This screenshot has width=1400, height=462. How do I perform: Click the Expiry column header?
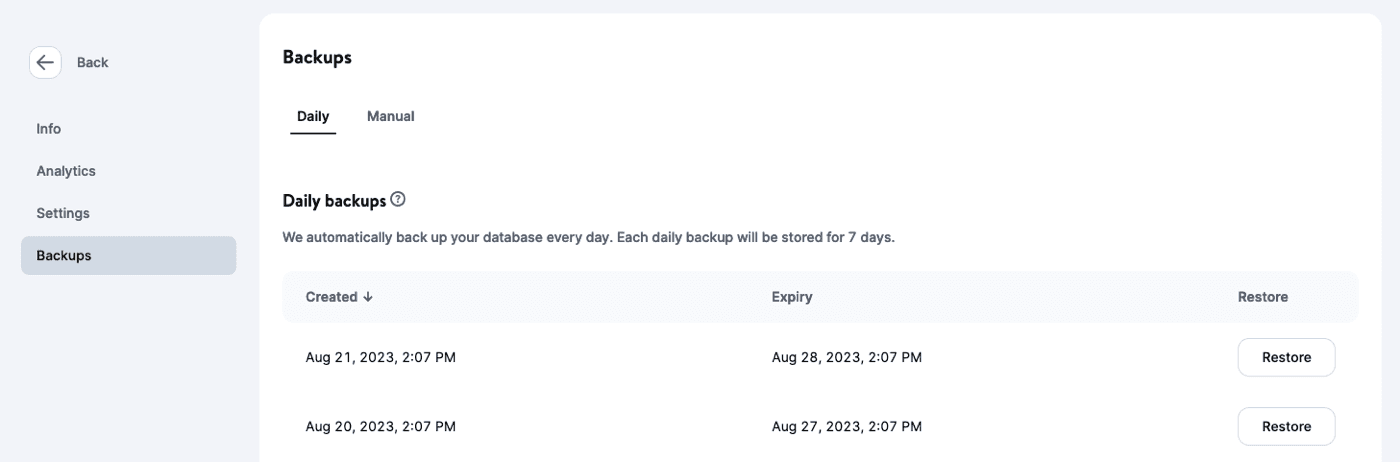pyautogui.click(x=792, y=297)
